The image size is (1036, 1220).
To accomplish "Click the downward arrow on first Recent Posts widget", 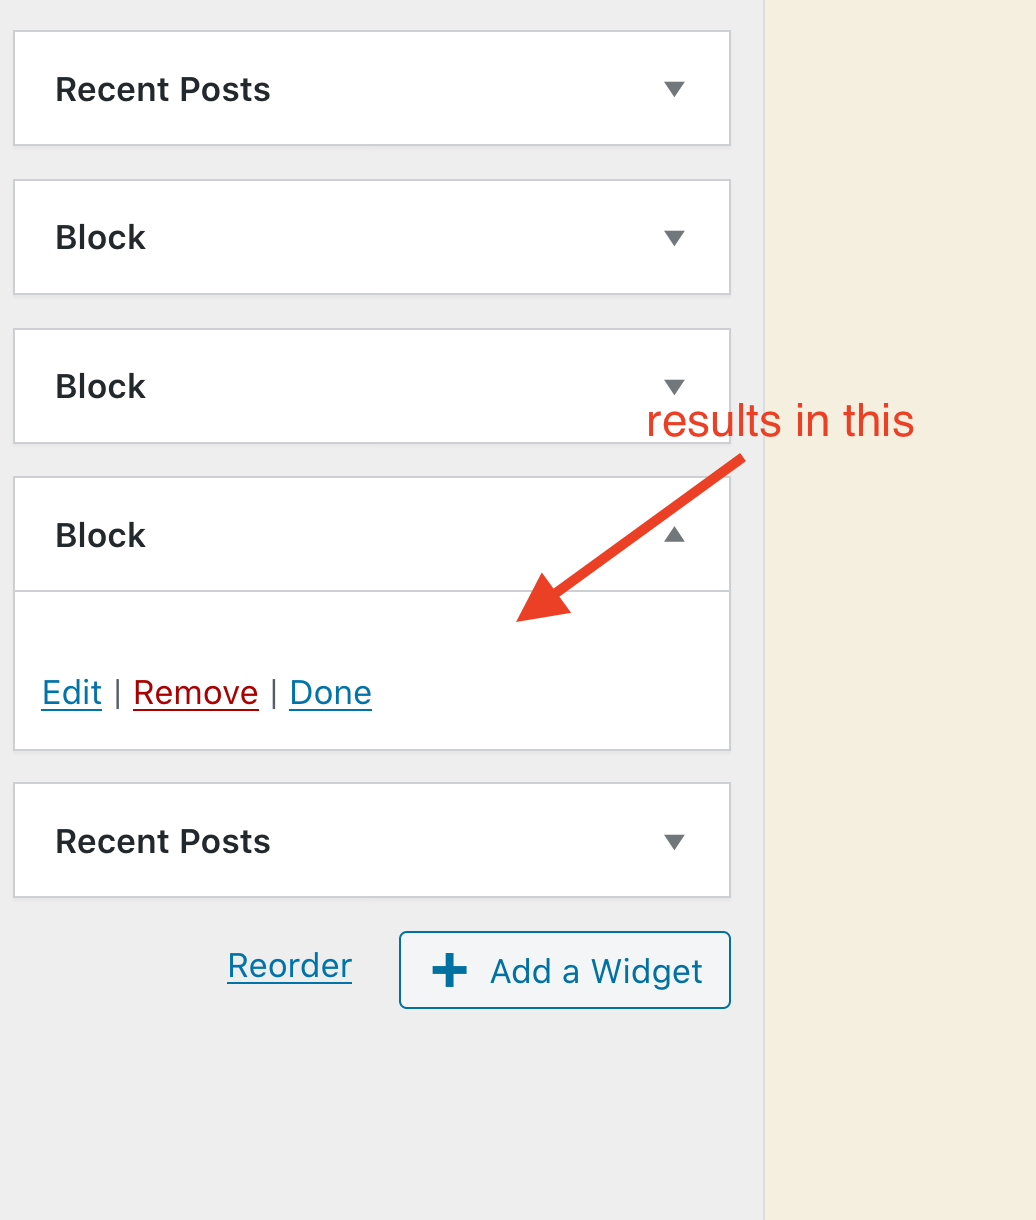I will pos(674,89).
